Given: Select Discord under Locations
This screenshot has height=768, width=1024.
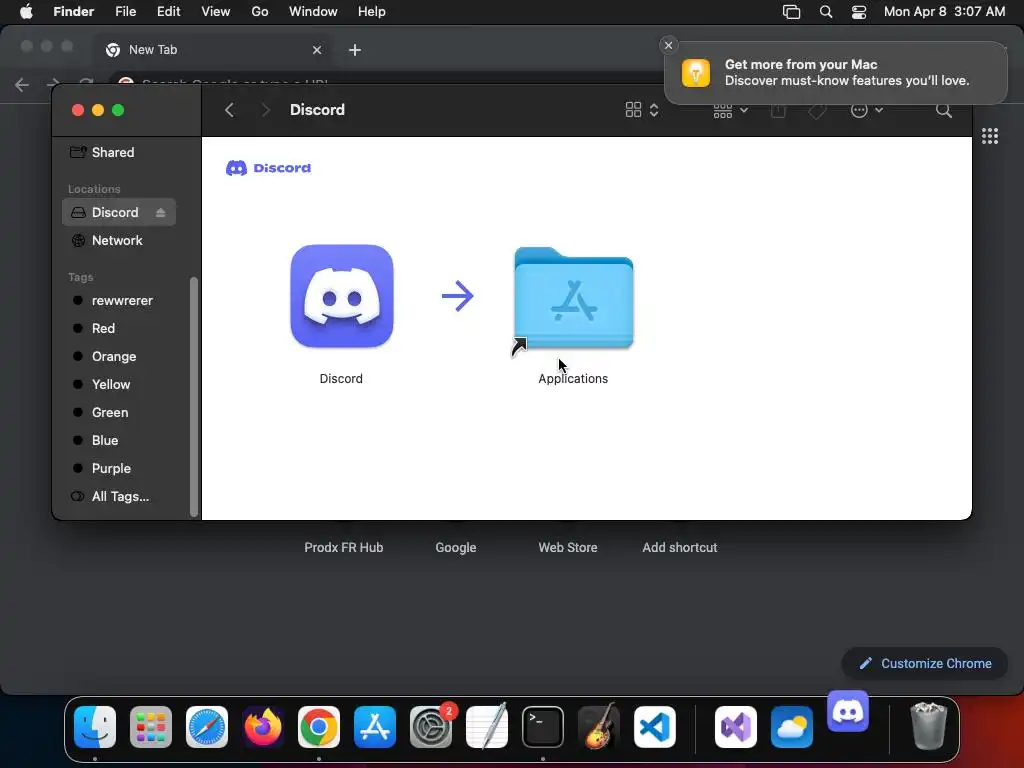Looking at the screenshot, I should tap(119, 212).
